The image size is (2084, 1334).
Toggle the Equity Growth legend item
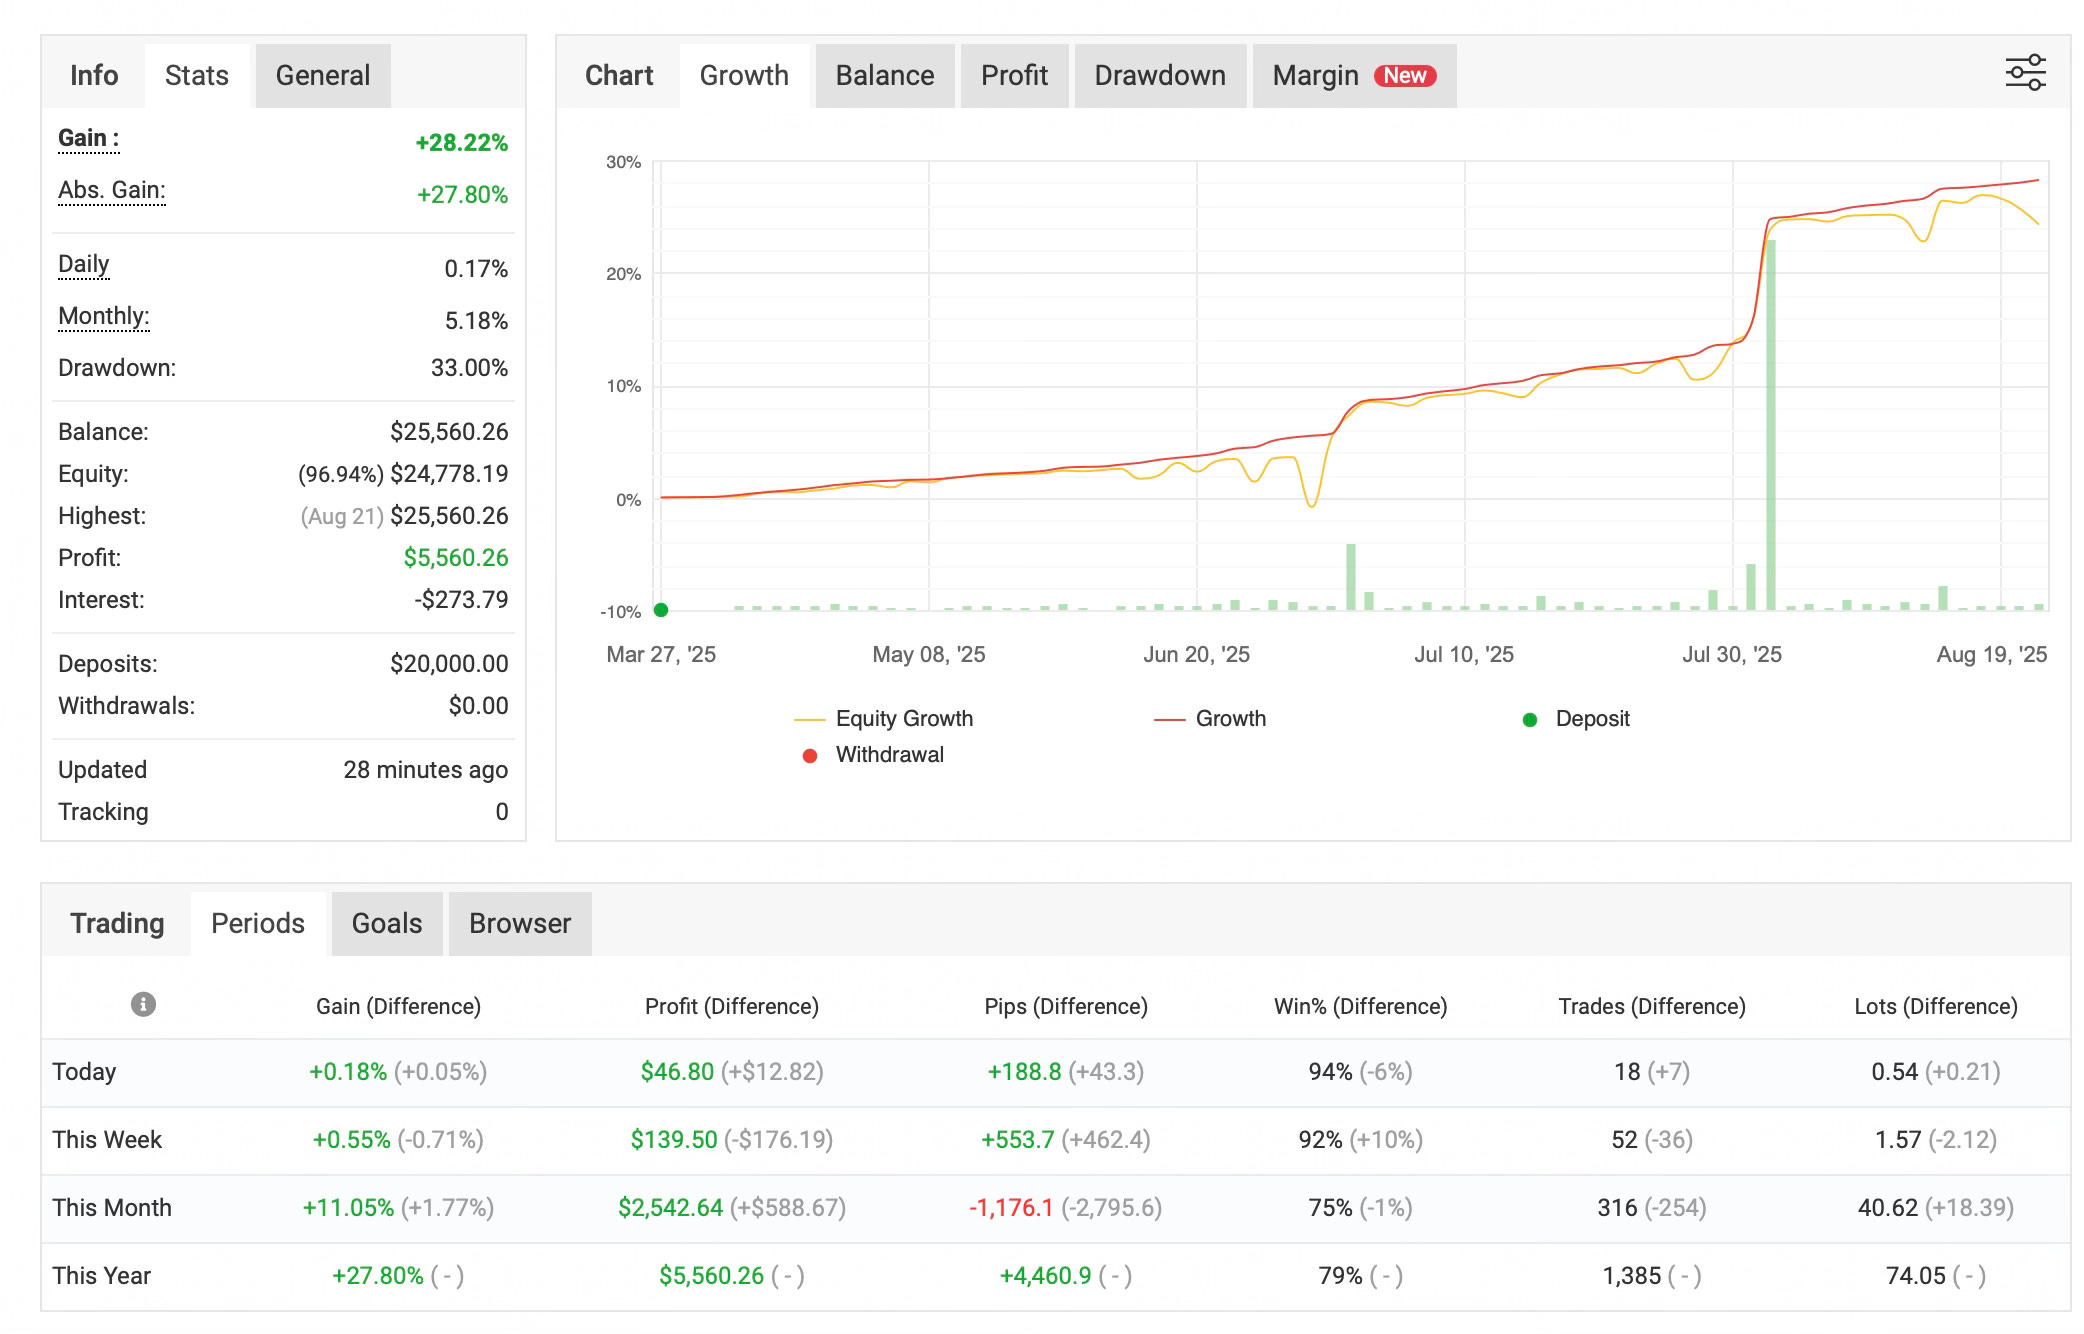point(903,718)
